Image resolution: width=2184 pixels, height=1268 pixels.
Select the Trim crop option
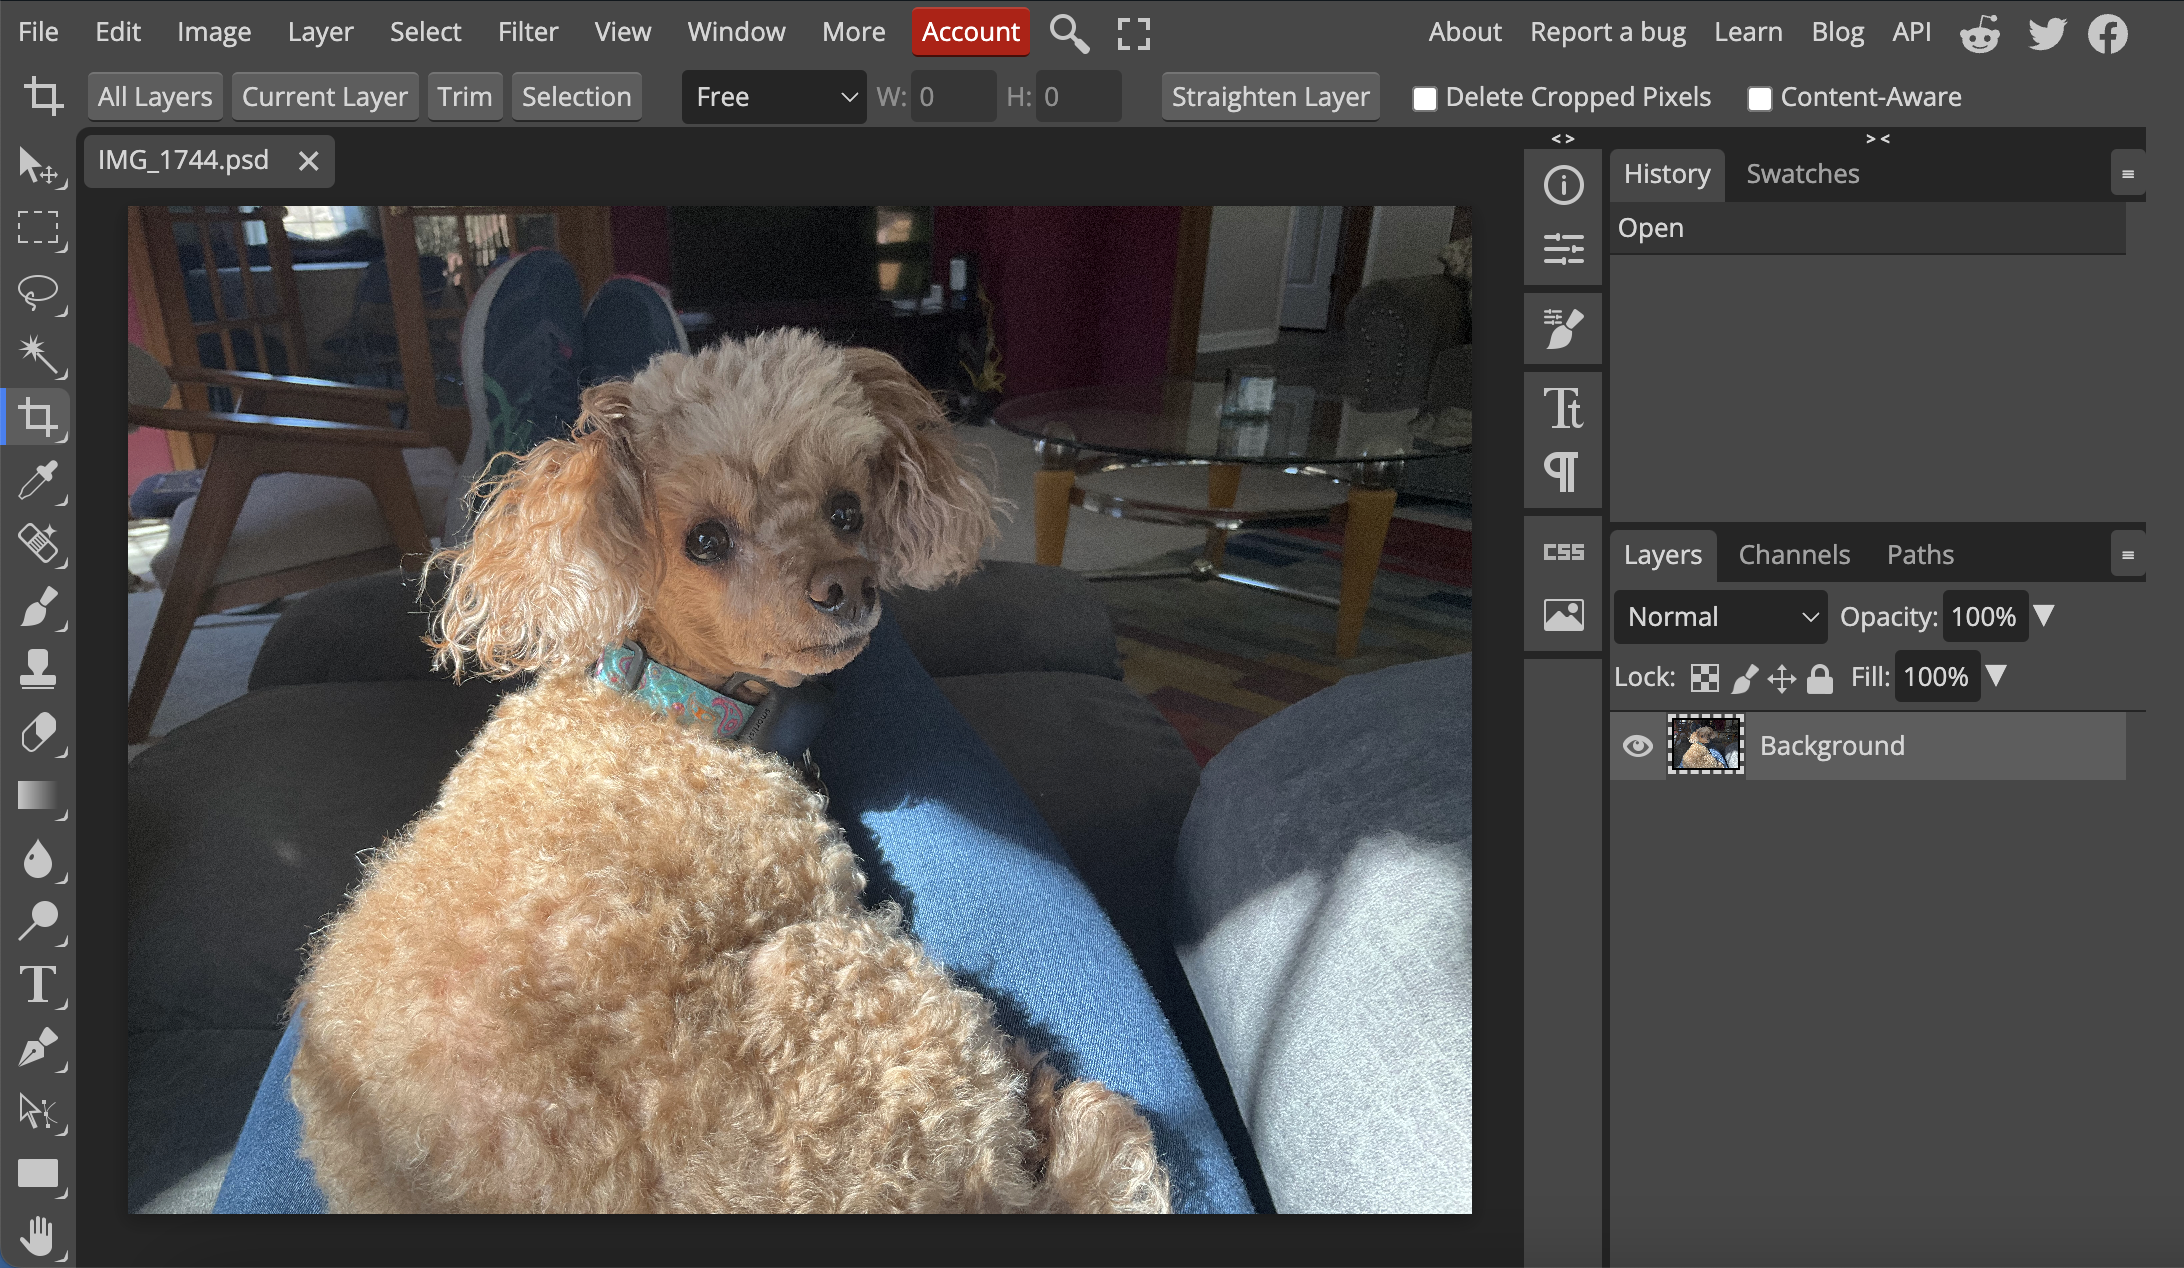point(465,95)
